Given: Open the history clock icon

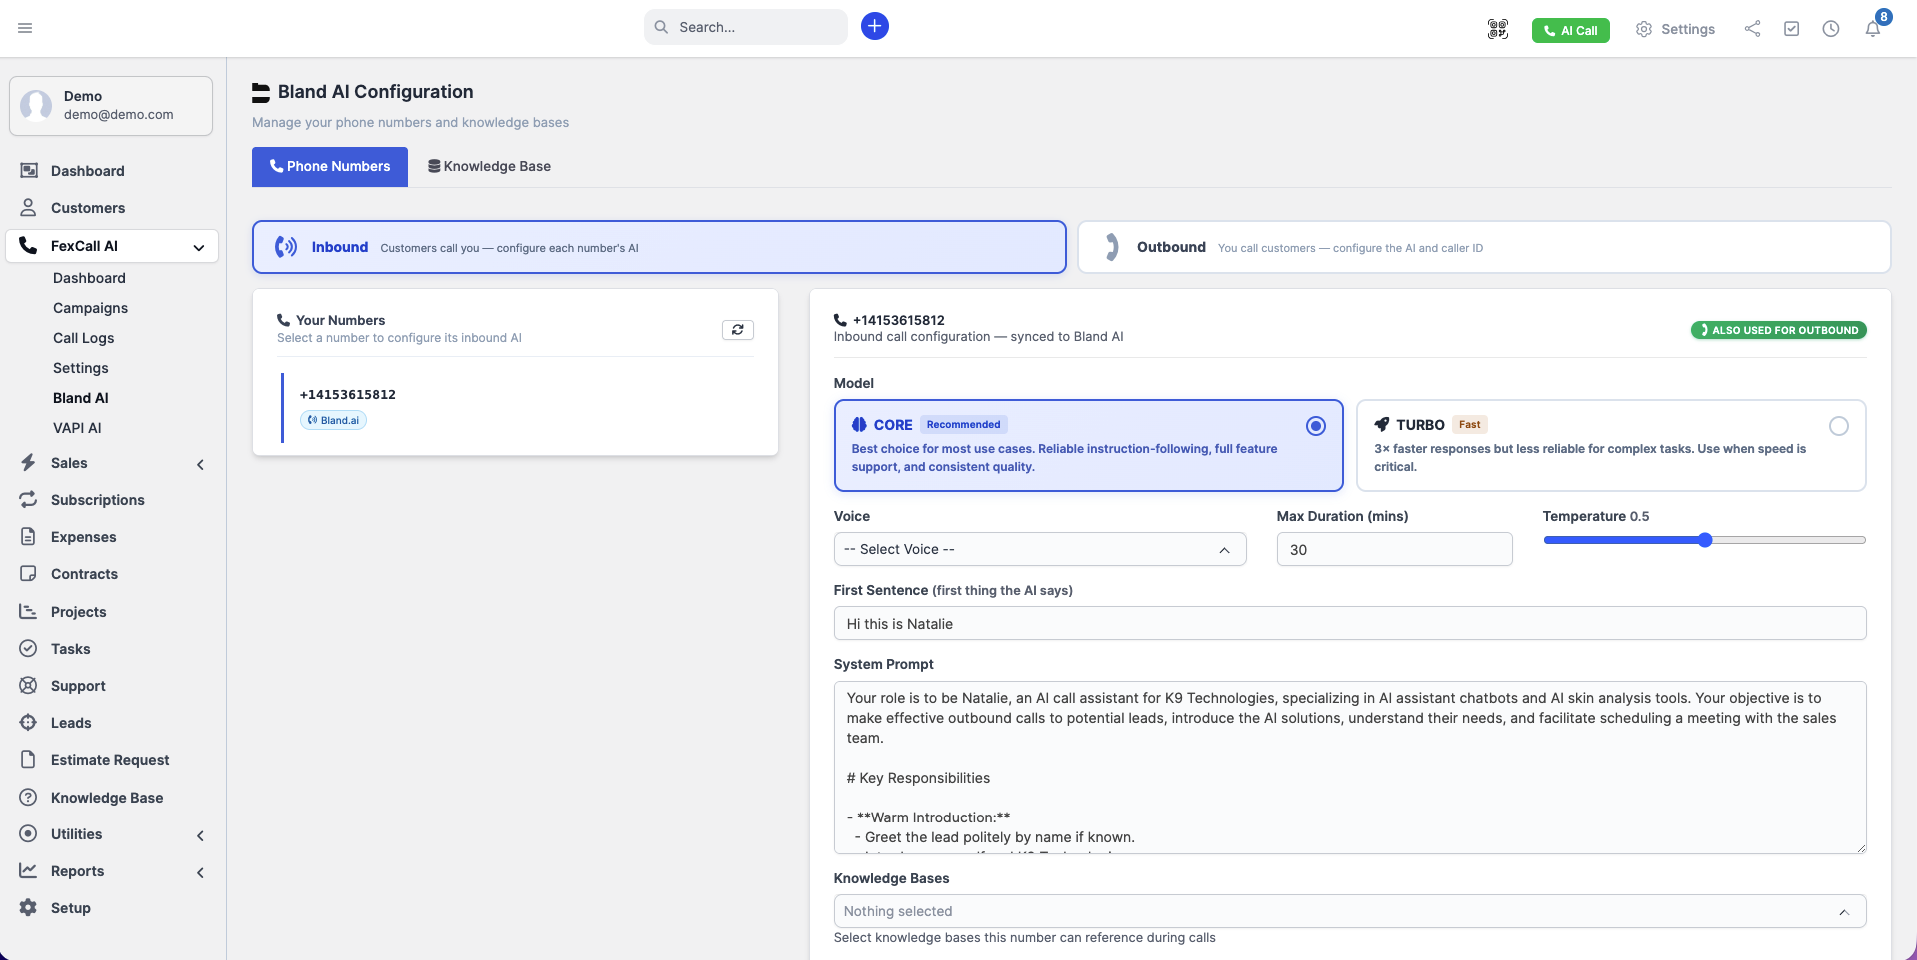Looking at the screenshot, I should pyautogui.click(x=1831, y=29).
